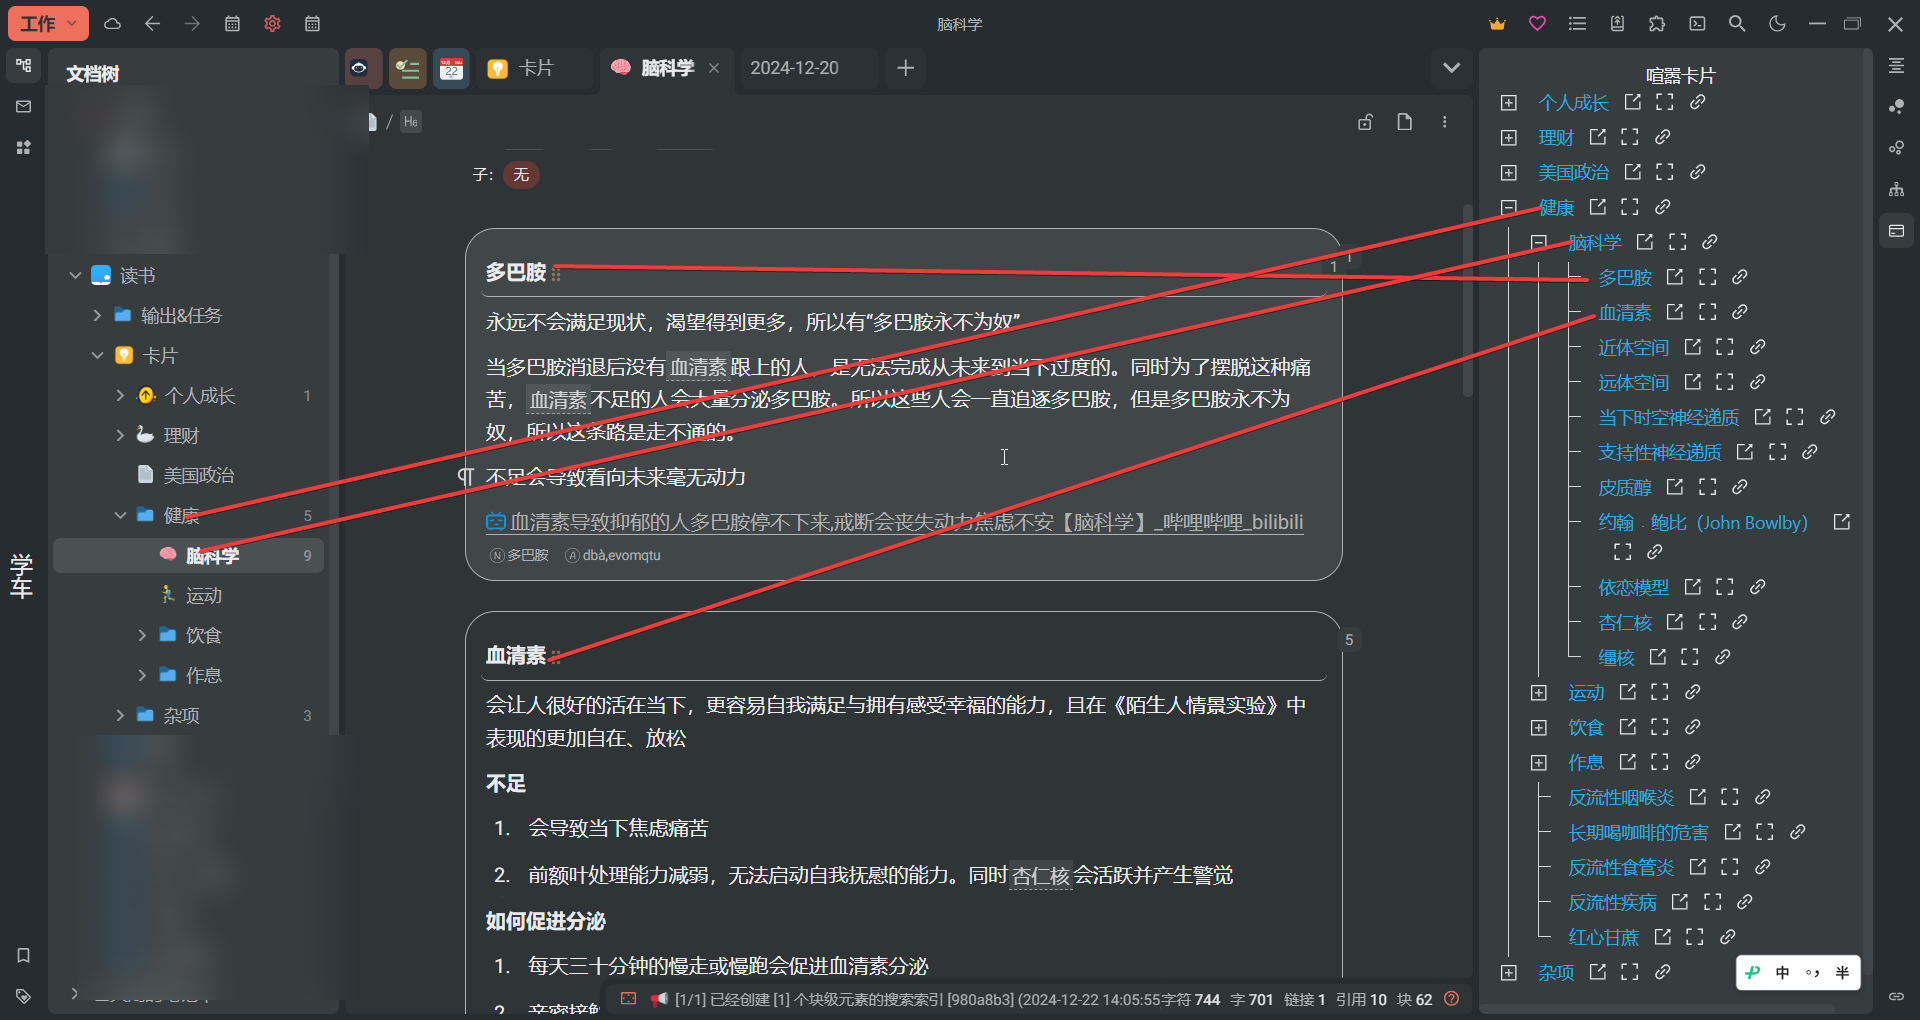Screen dimensions: 1920x1020
Task: Toggle the IME 半 width indicator
Action: coord(1842,973)
